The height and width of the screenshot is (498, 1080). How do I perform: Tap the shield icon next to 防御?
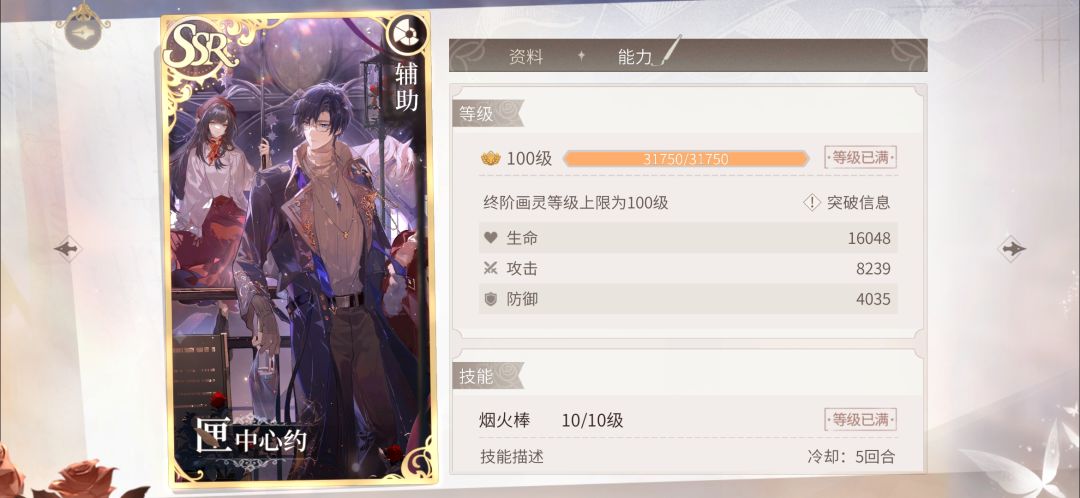pos(490,299)
